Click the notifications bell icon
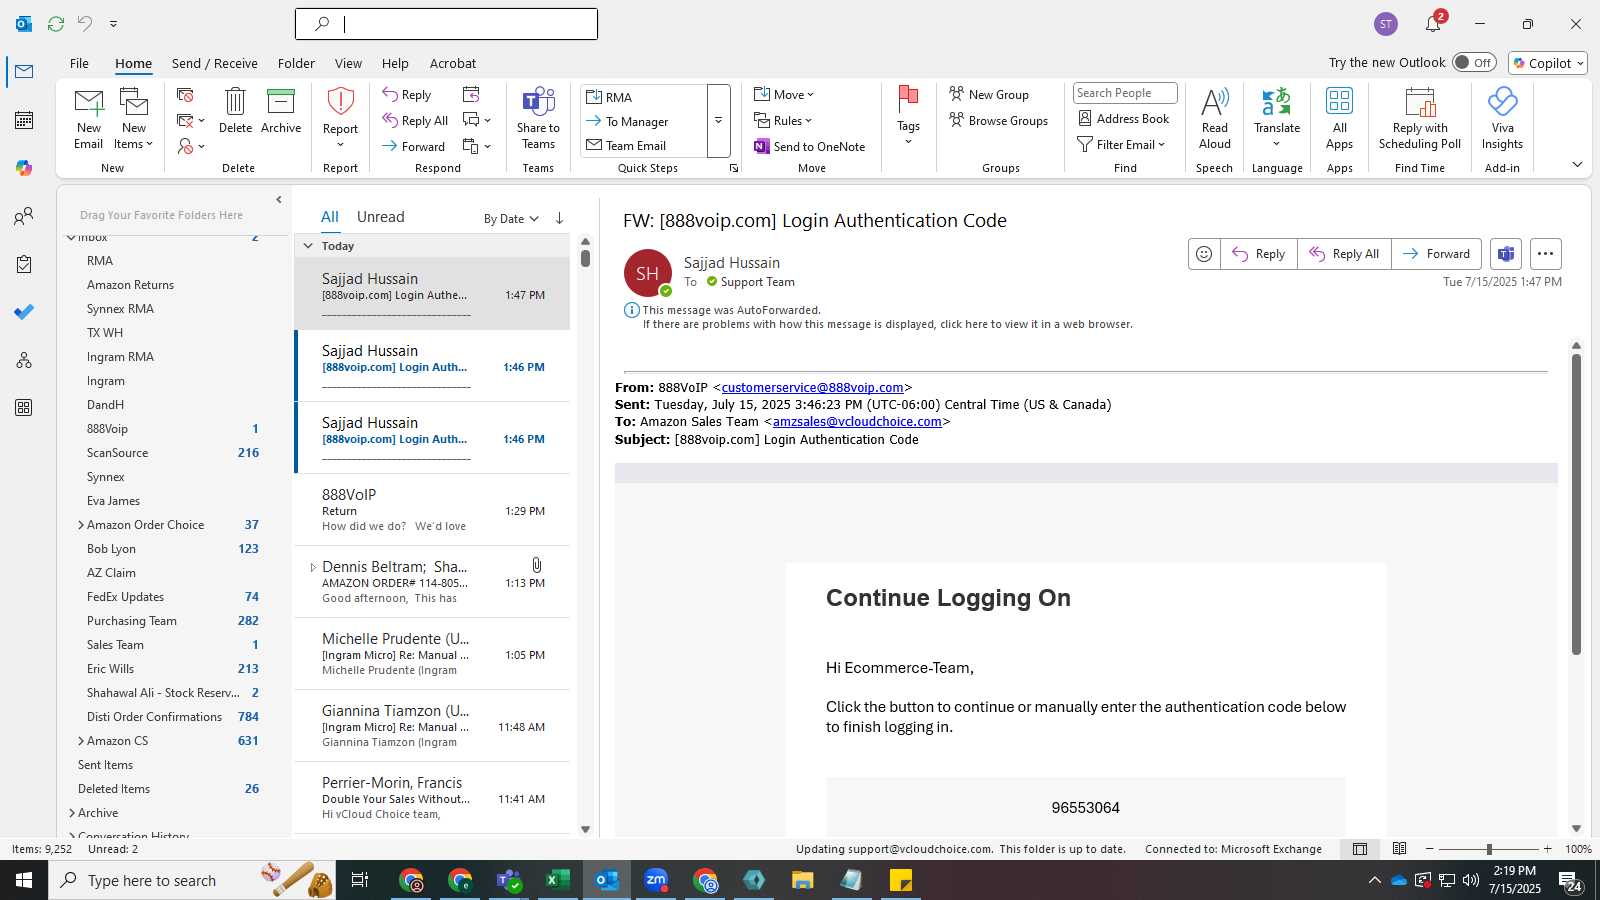This screenshot has height=900, width=1600. [1433, 24]
